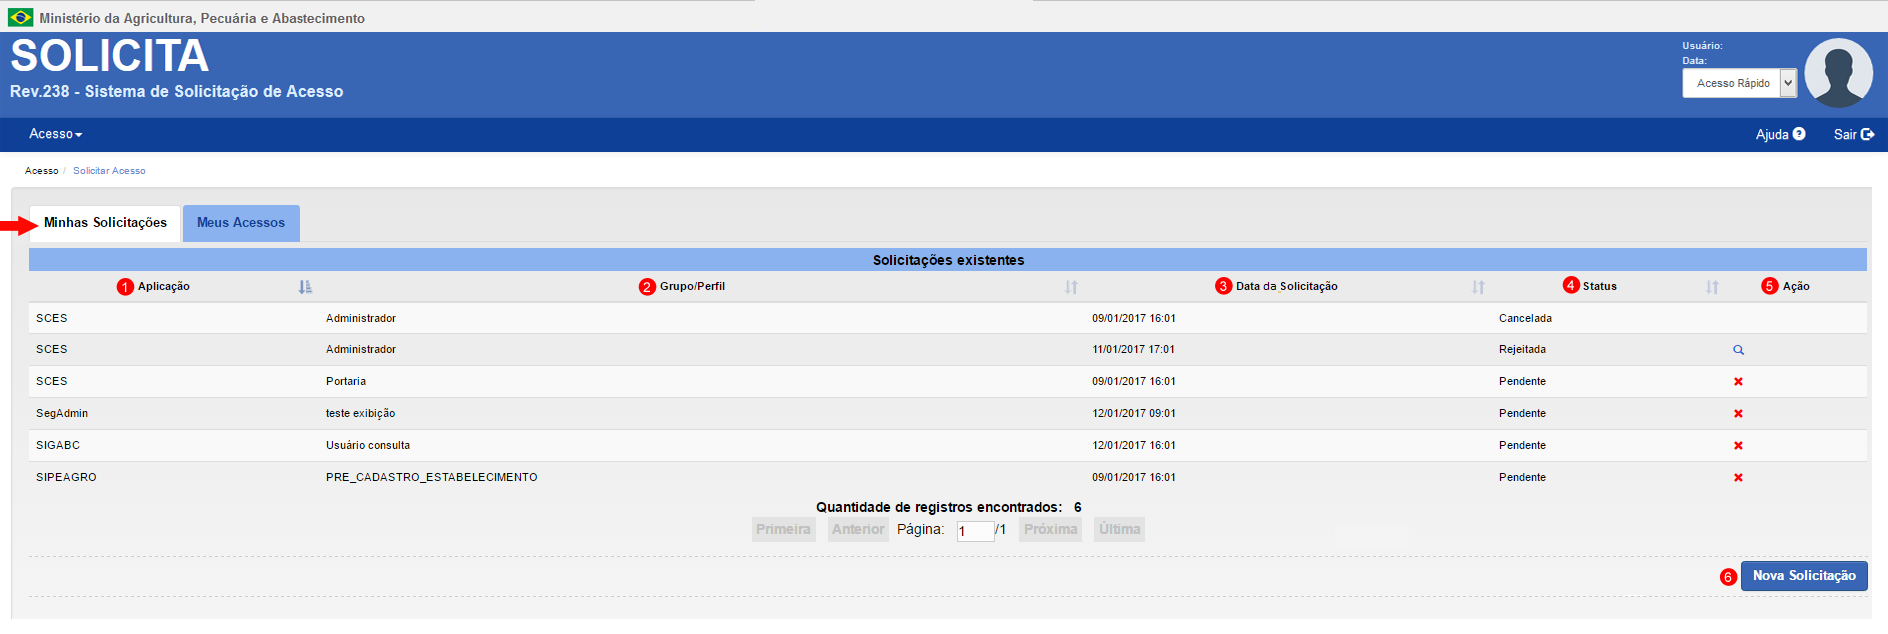Sort the table by Aplicação column

click(x=305, y=287)
